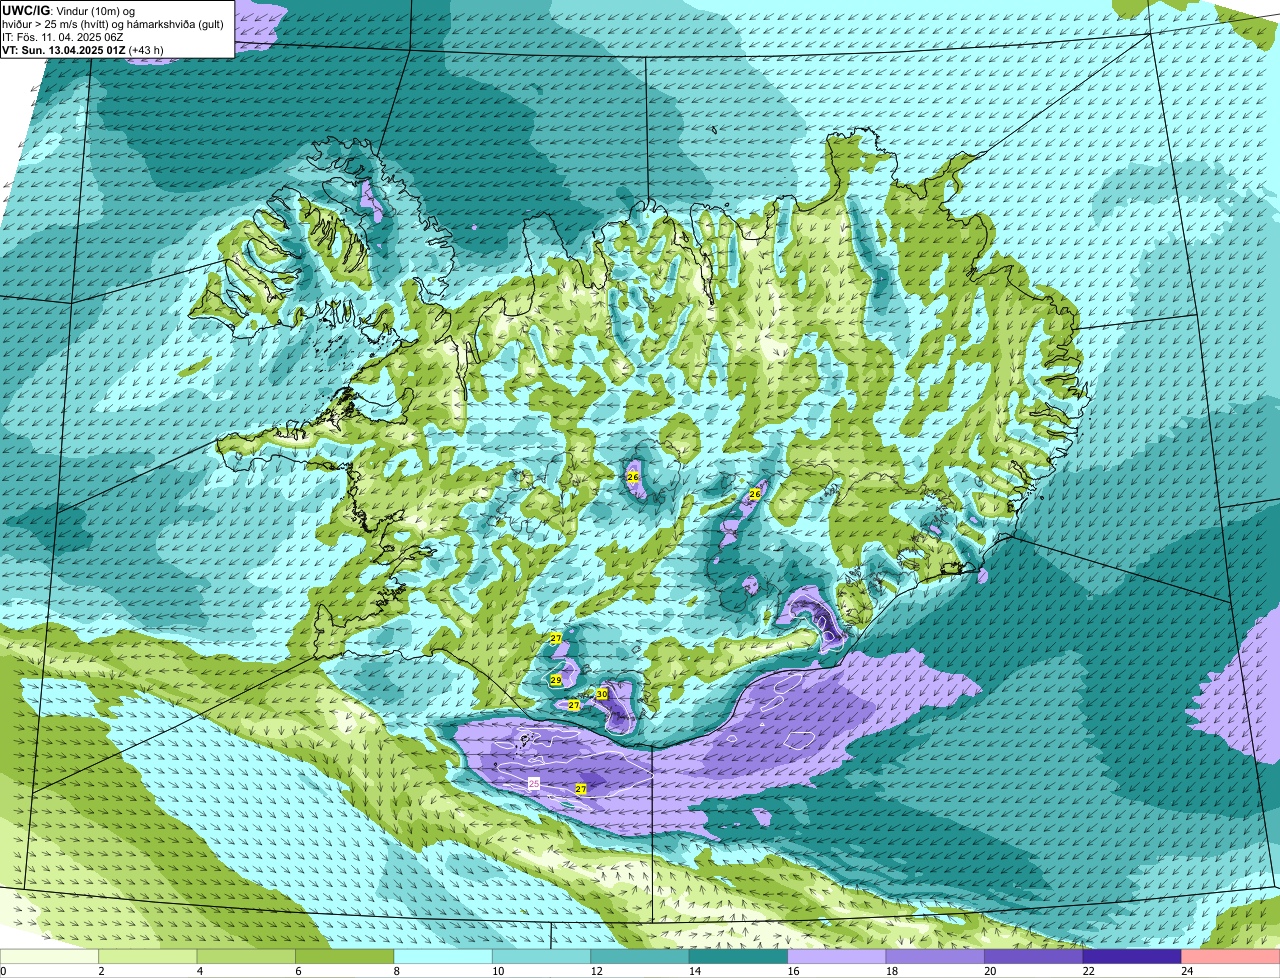
Task: Click the 16–18 m/s legend color swatch
Action: [x=837, y=957]
